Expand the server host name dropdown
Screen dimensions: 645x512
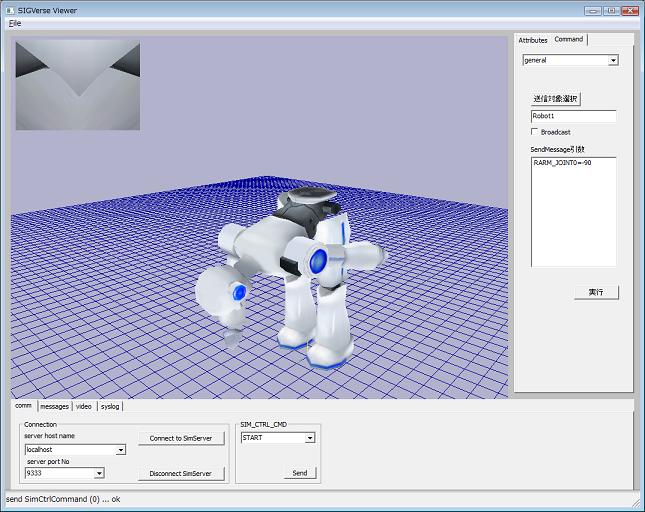121,450
